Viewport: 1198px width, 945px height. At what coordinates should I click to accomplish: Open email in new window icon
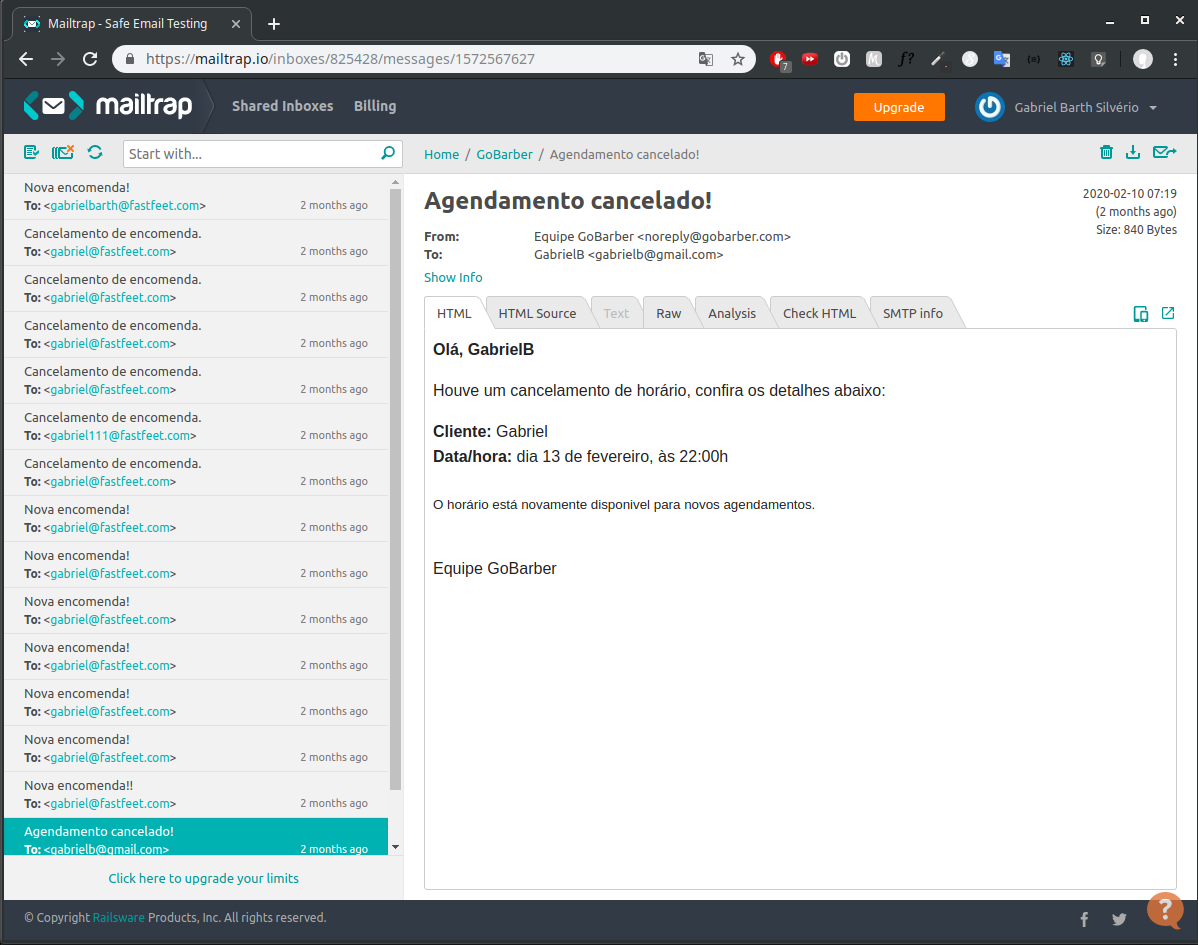pos(1168,312)
